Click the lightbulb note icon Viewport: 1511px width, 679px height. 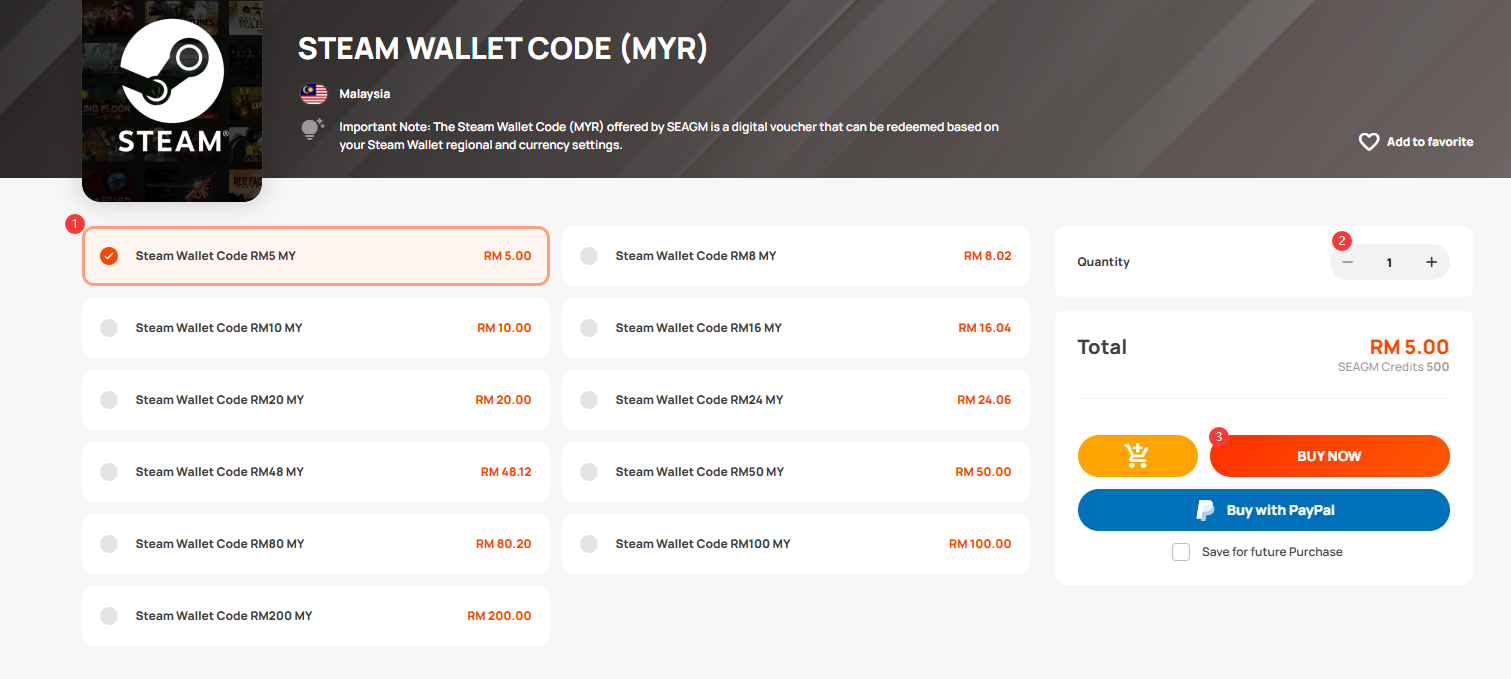coord(313,129)
